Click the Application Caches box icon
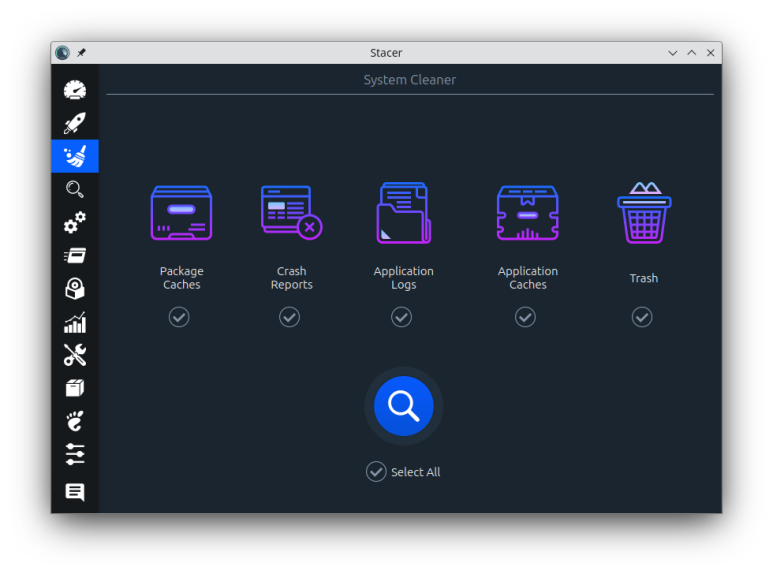Viewport: 773px width, 574px height. pyautogui.click(x=527, y=213)
